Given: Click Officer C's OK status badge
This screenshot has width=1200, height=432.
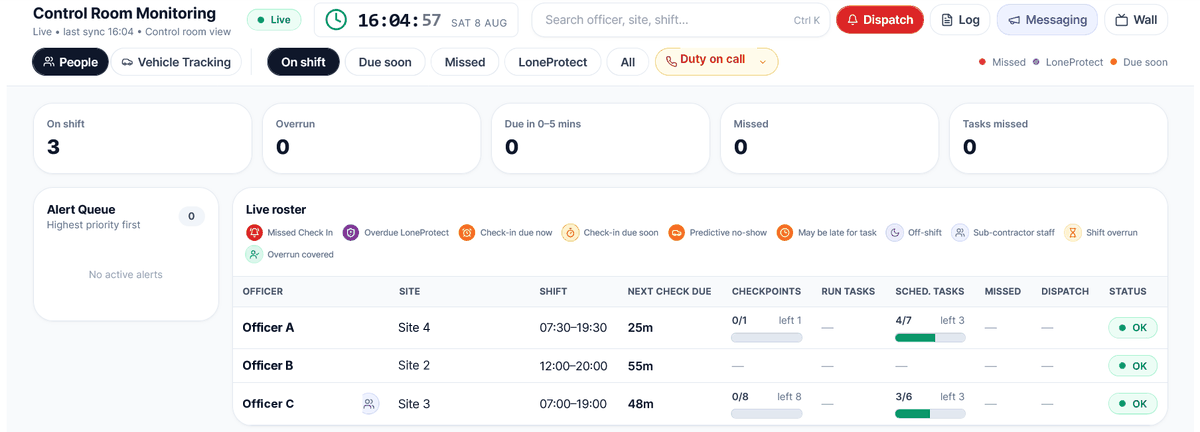Looking at the screenshot, I should pyautogui.click(x=1132, y=404).
